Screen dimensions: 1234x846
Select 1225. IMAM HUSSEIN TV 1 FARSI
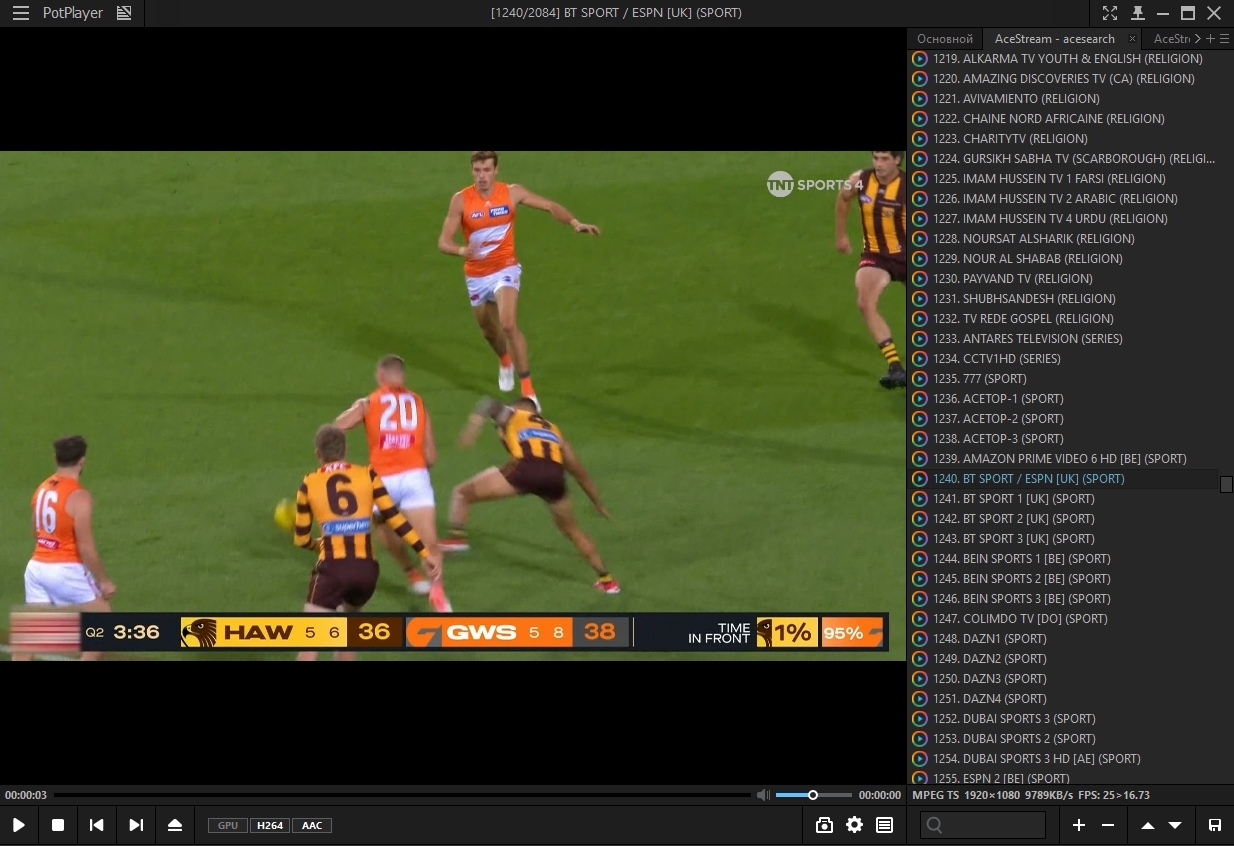pyautogui.click(x=1064, y=179)
